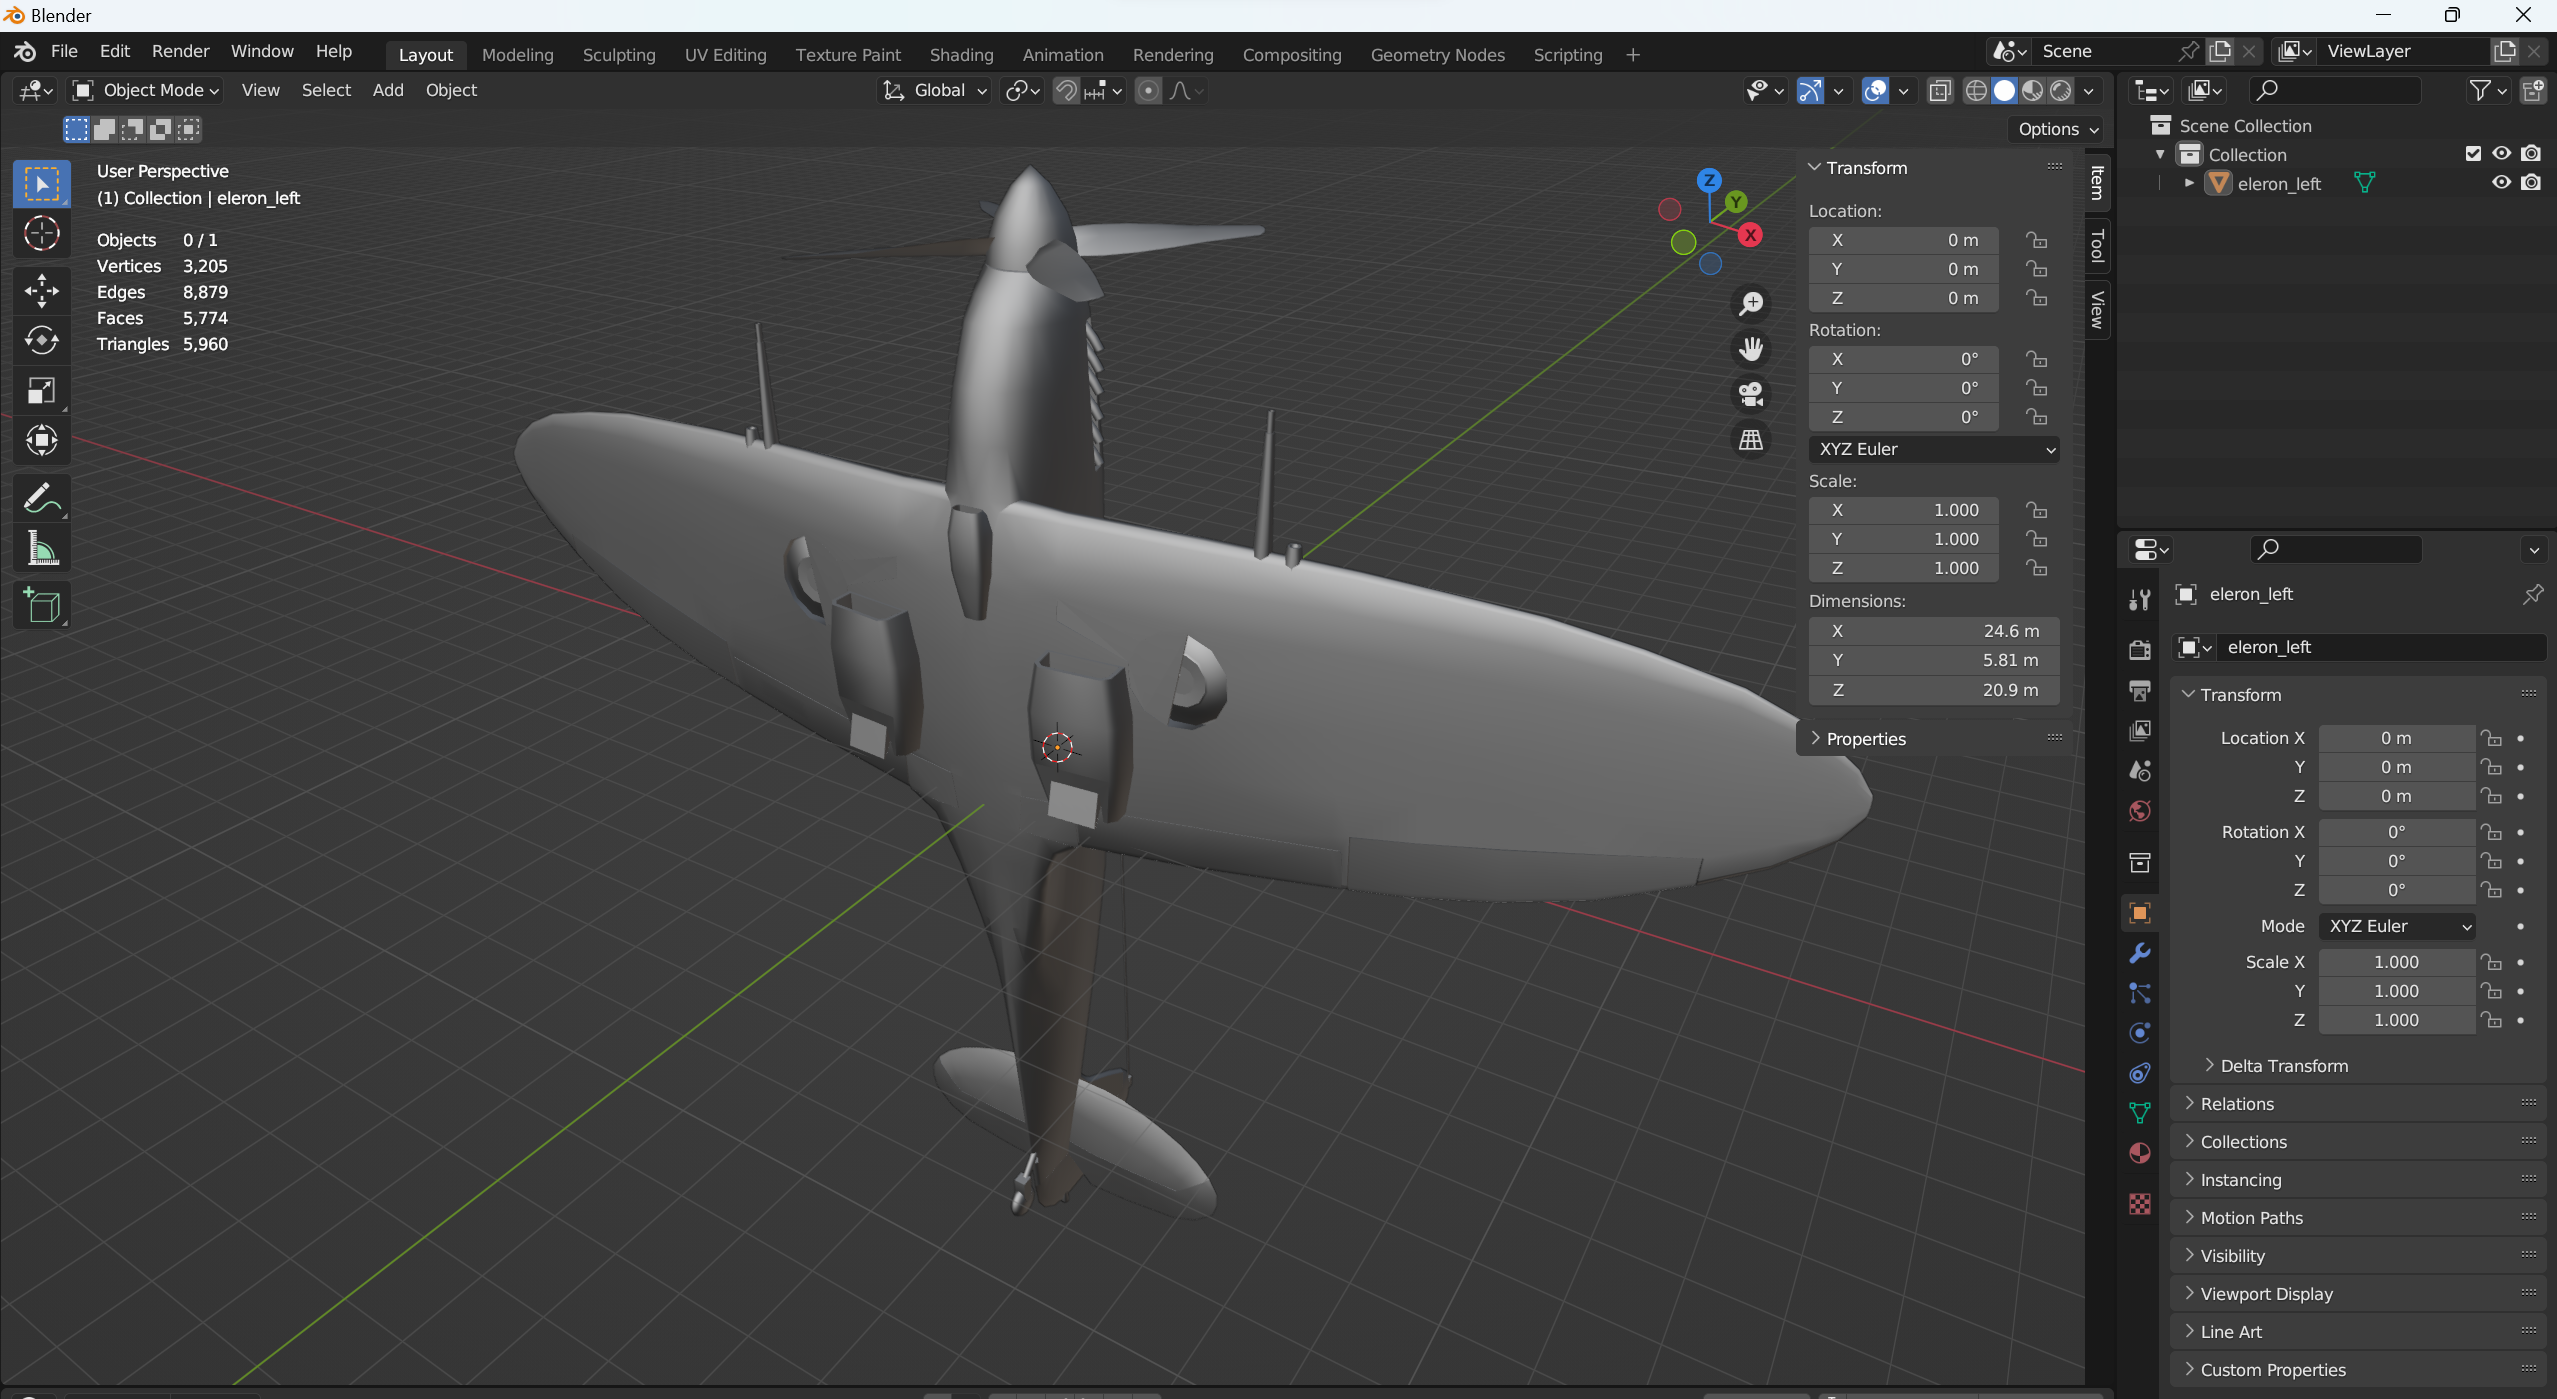
Task: Switch to the Sculpting workspace tab
Action: [618, 55]
